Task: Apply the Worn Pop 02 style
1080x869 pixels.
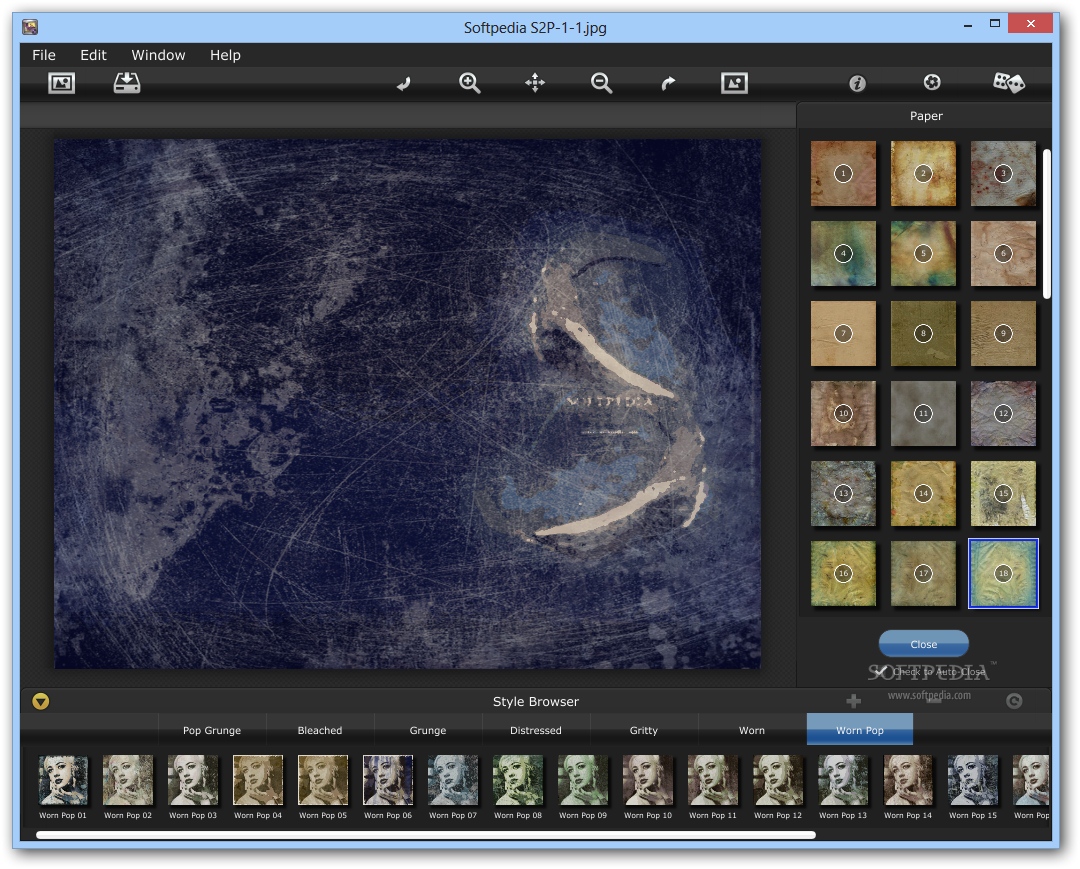Action: 127,780
